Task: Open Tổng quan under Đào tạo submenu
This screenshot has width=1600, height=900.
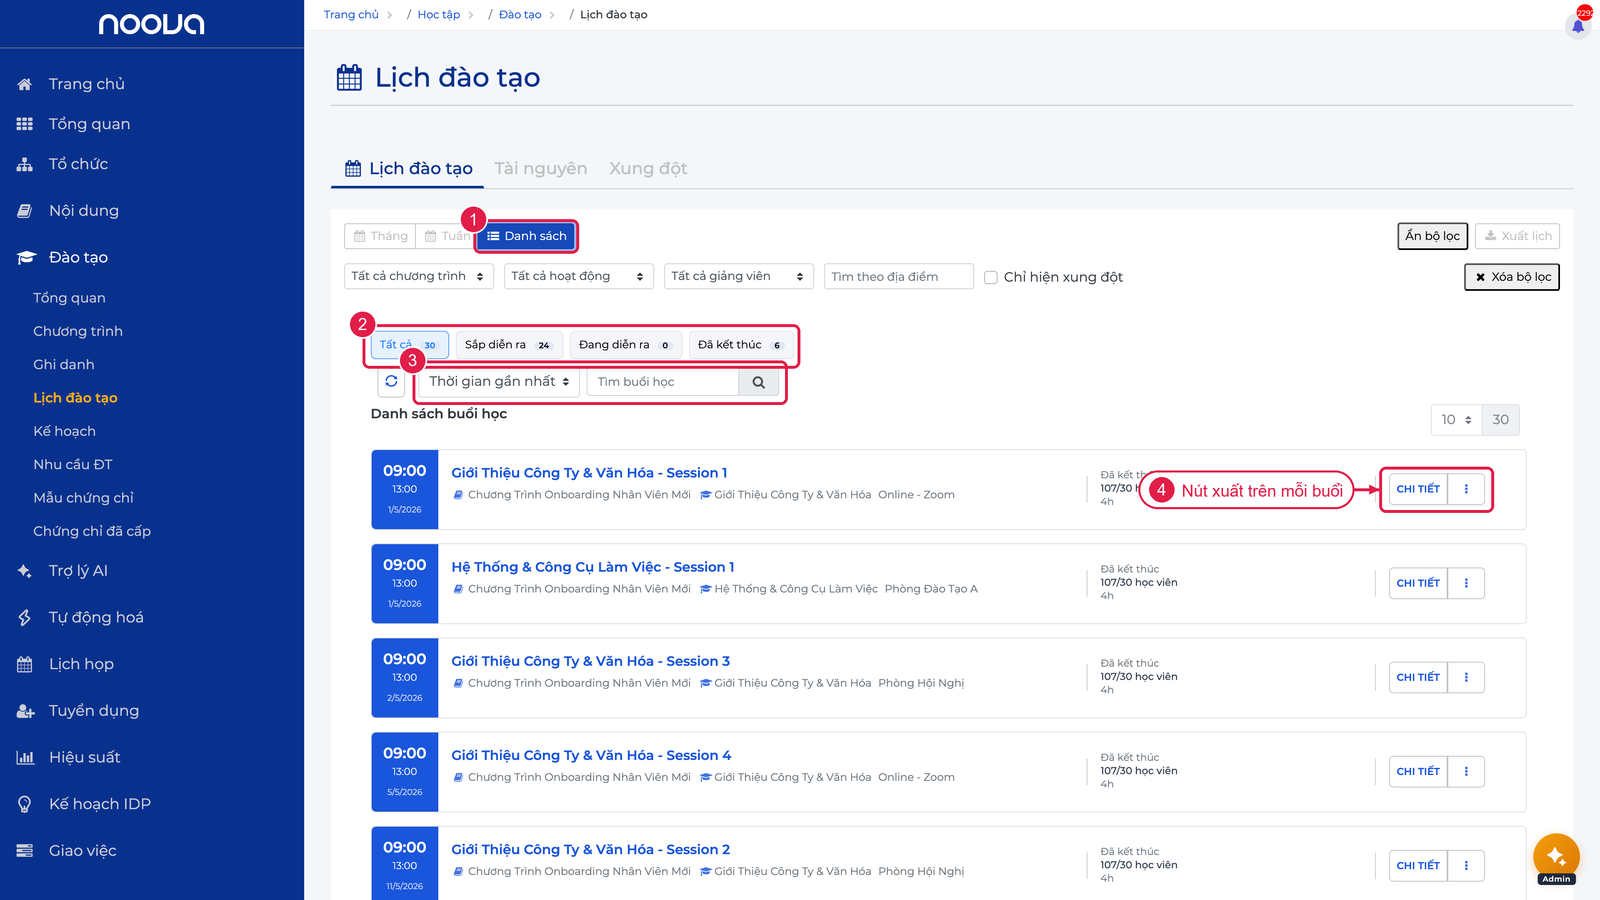Action: [x=69, y=298]
